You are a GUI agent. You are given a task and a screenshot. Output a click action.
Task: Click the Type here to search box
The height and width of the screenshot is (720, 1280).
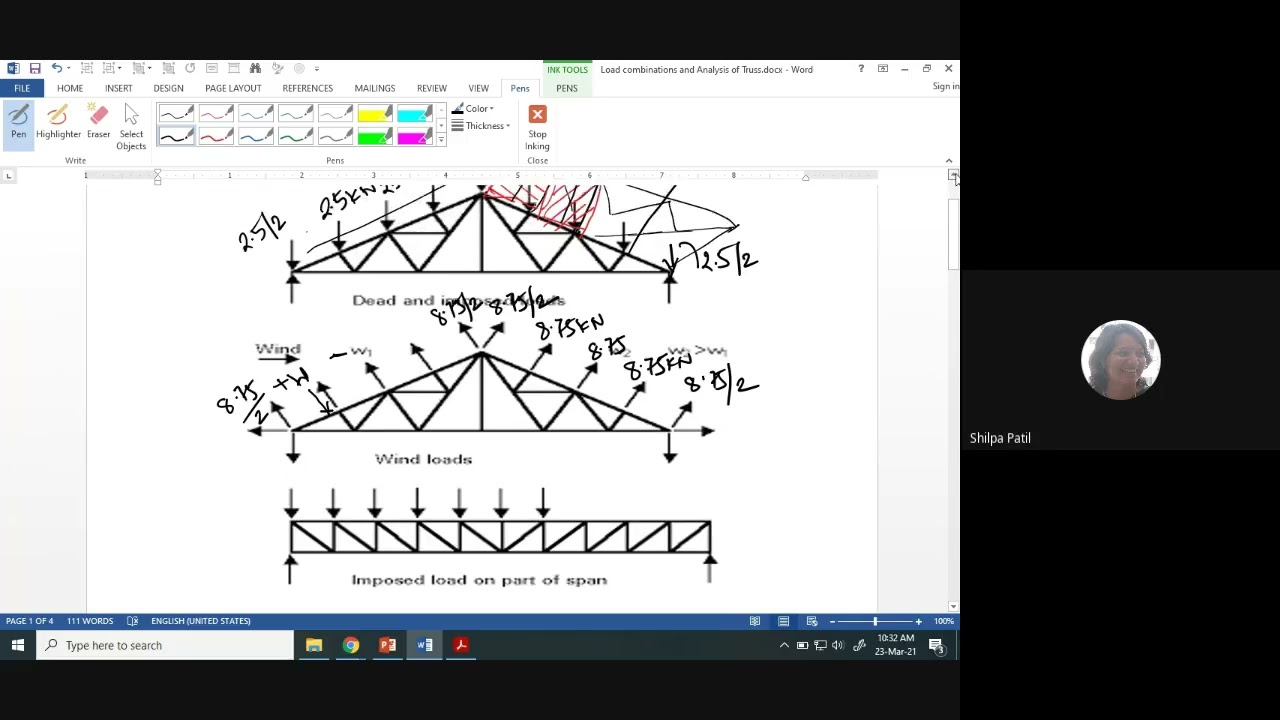click(165, 645)
